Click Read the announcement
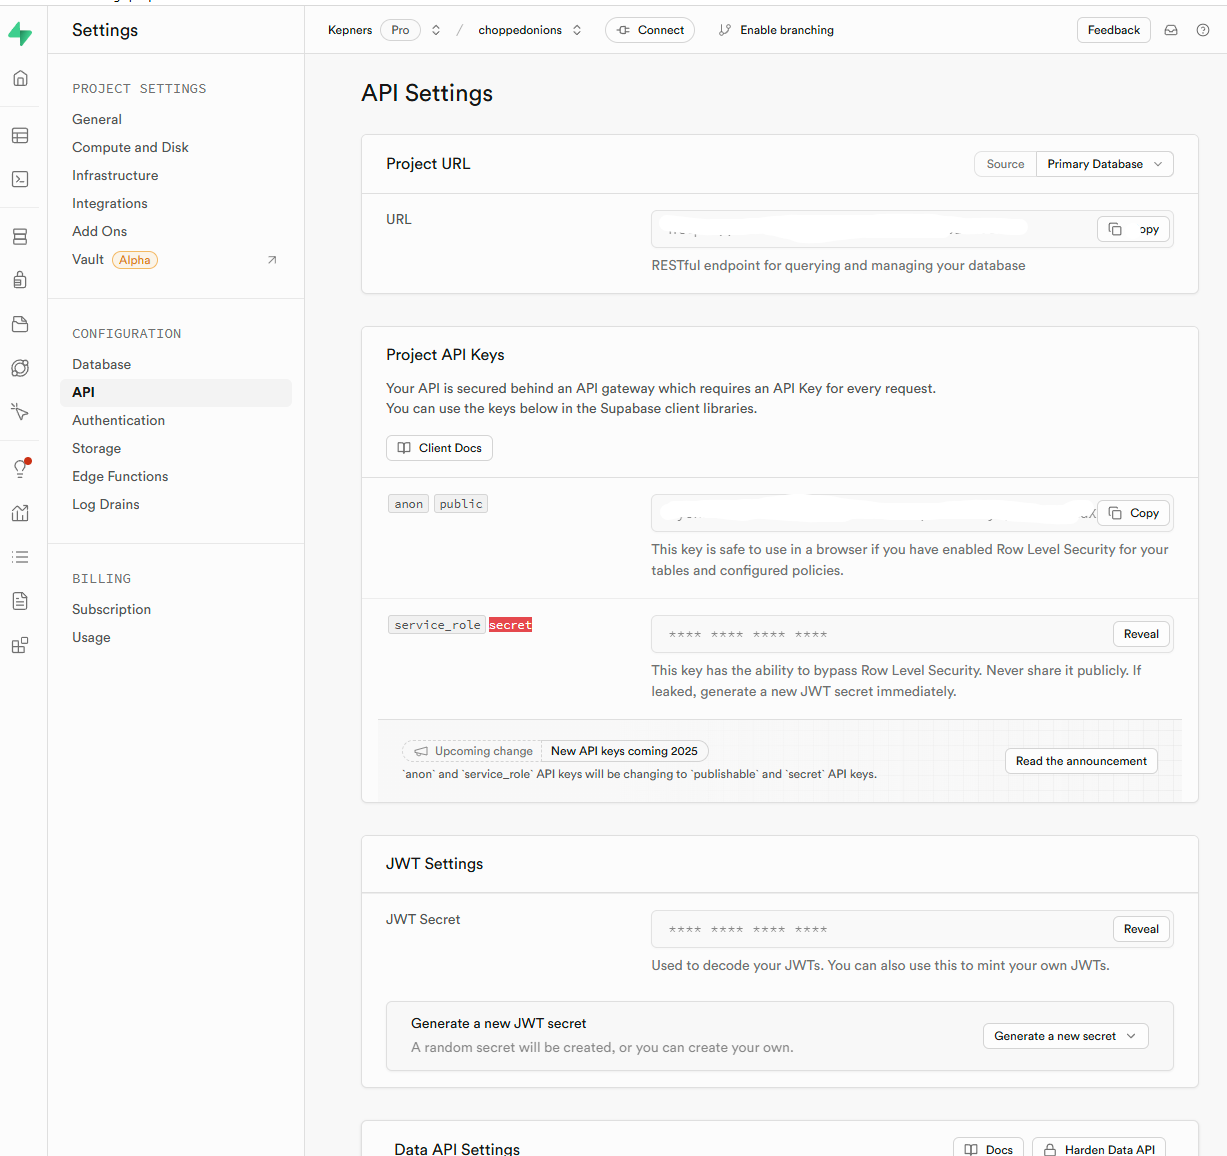Image resolution: width=1227 pixels, height=1156 pixels. click(1081, 761)
